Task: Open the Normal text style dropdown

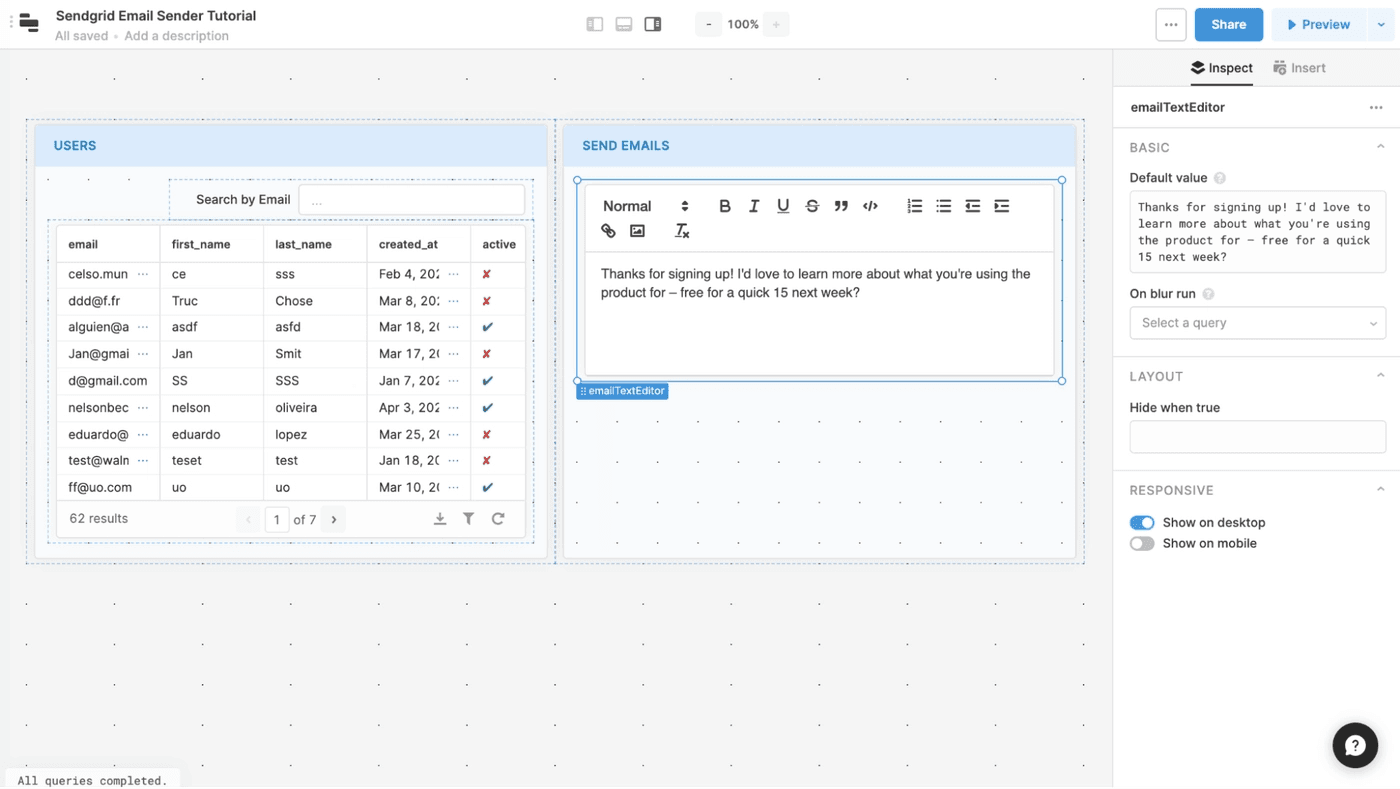Action: tap(645, 206)
